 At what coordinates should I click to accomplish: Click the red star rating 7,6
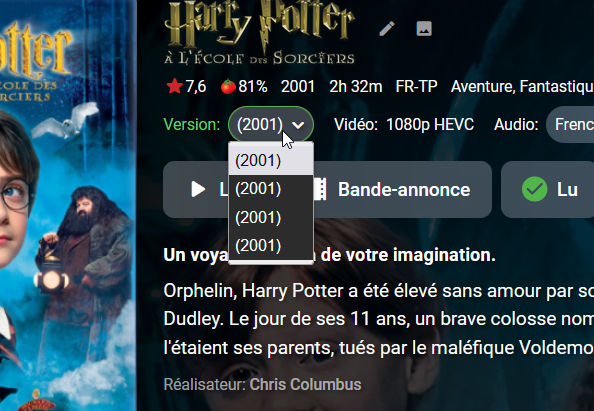pos(186,87)
